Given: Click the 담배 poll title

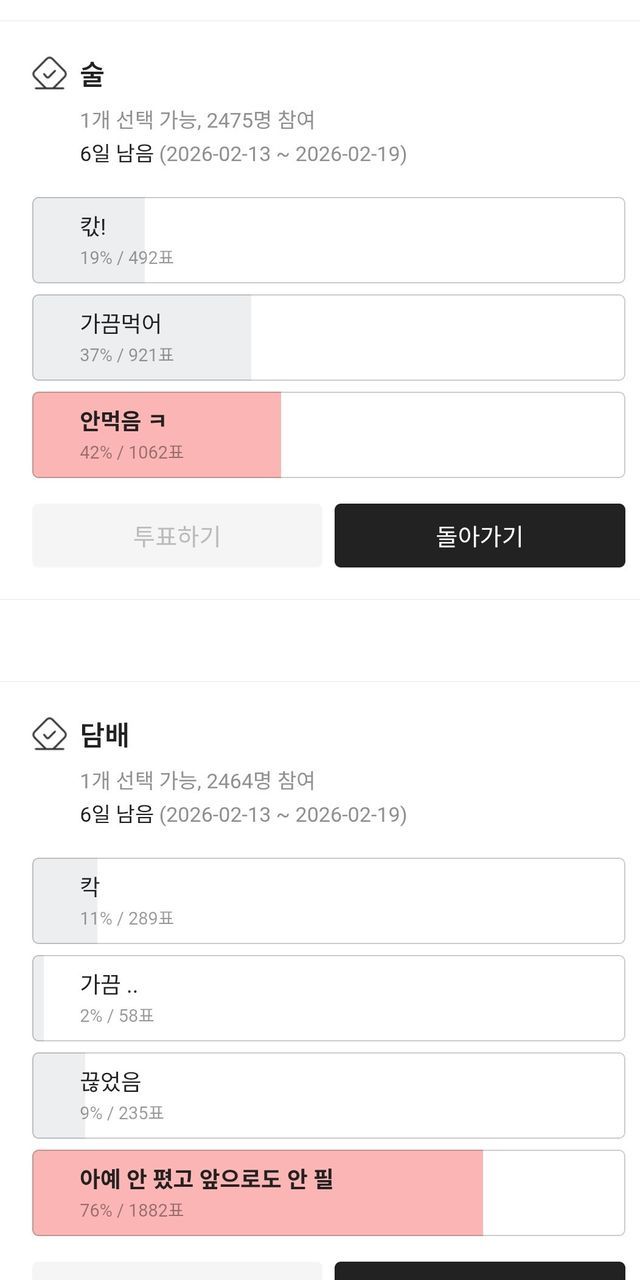Looking at the screenshot, I should pyautogui.click(x=104, y=735).
